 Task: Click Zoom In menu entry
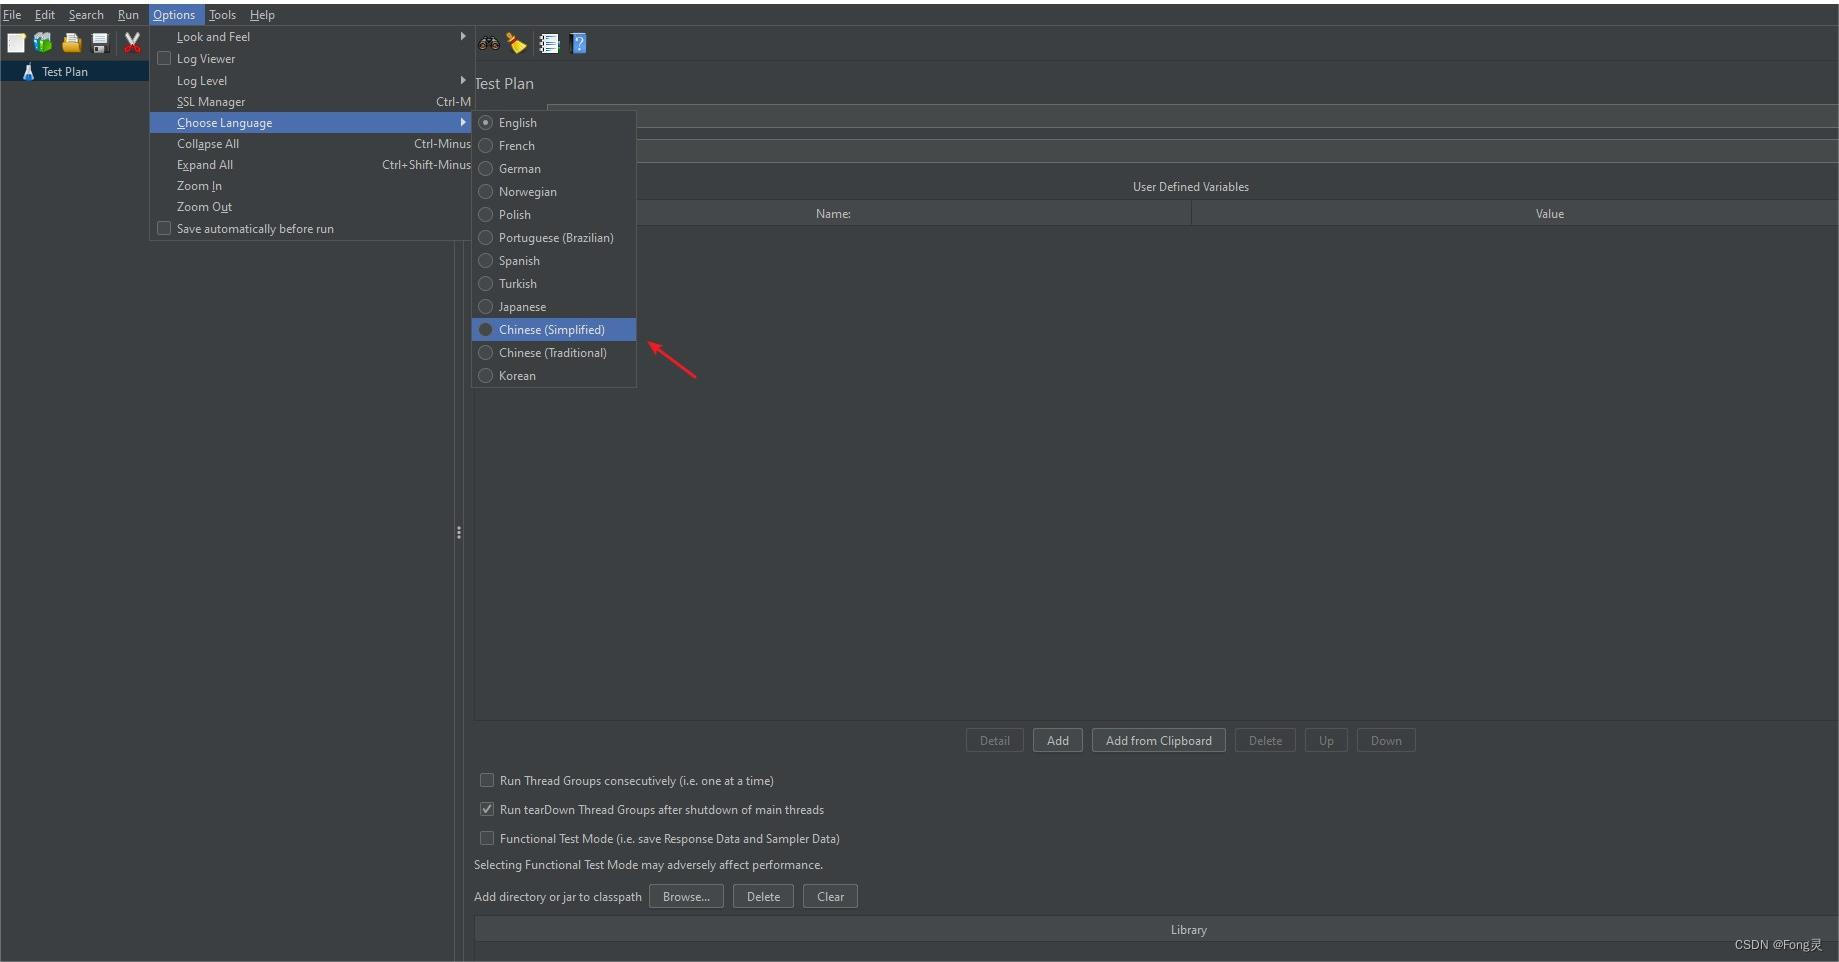click(x=310, y=186)
